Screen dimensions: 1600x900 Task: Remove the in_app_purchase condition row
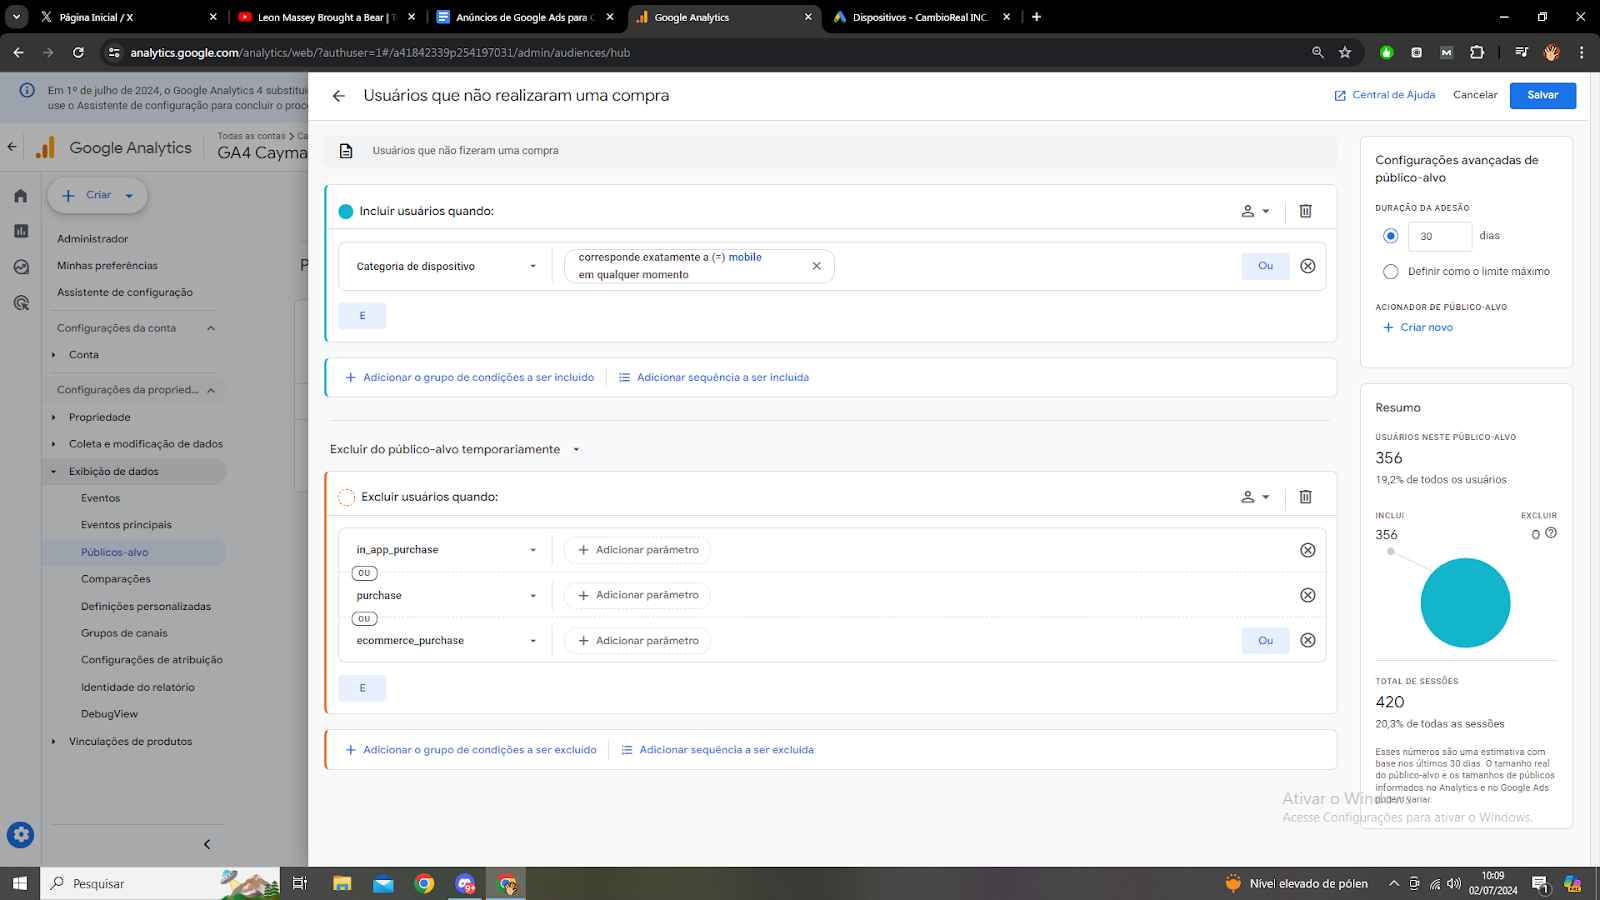[x=1307, y=550]
